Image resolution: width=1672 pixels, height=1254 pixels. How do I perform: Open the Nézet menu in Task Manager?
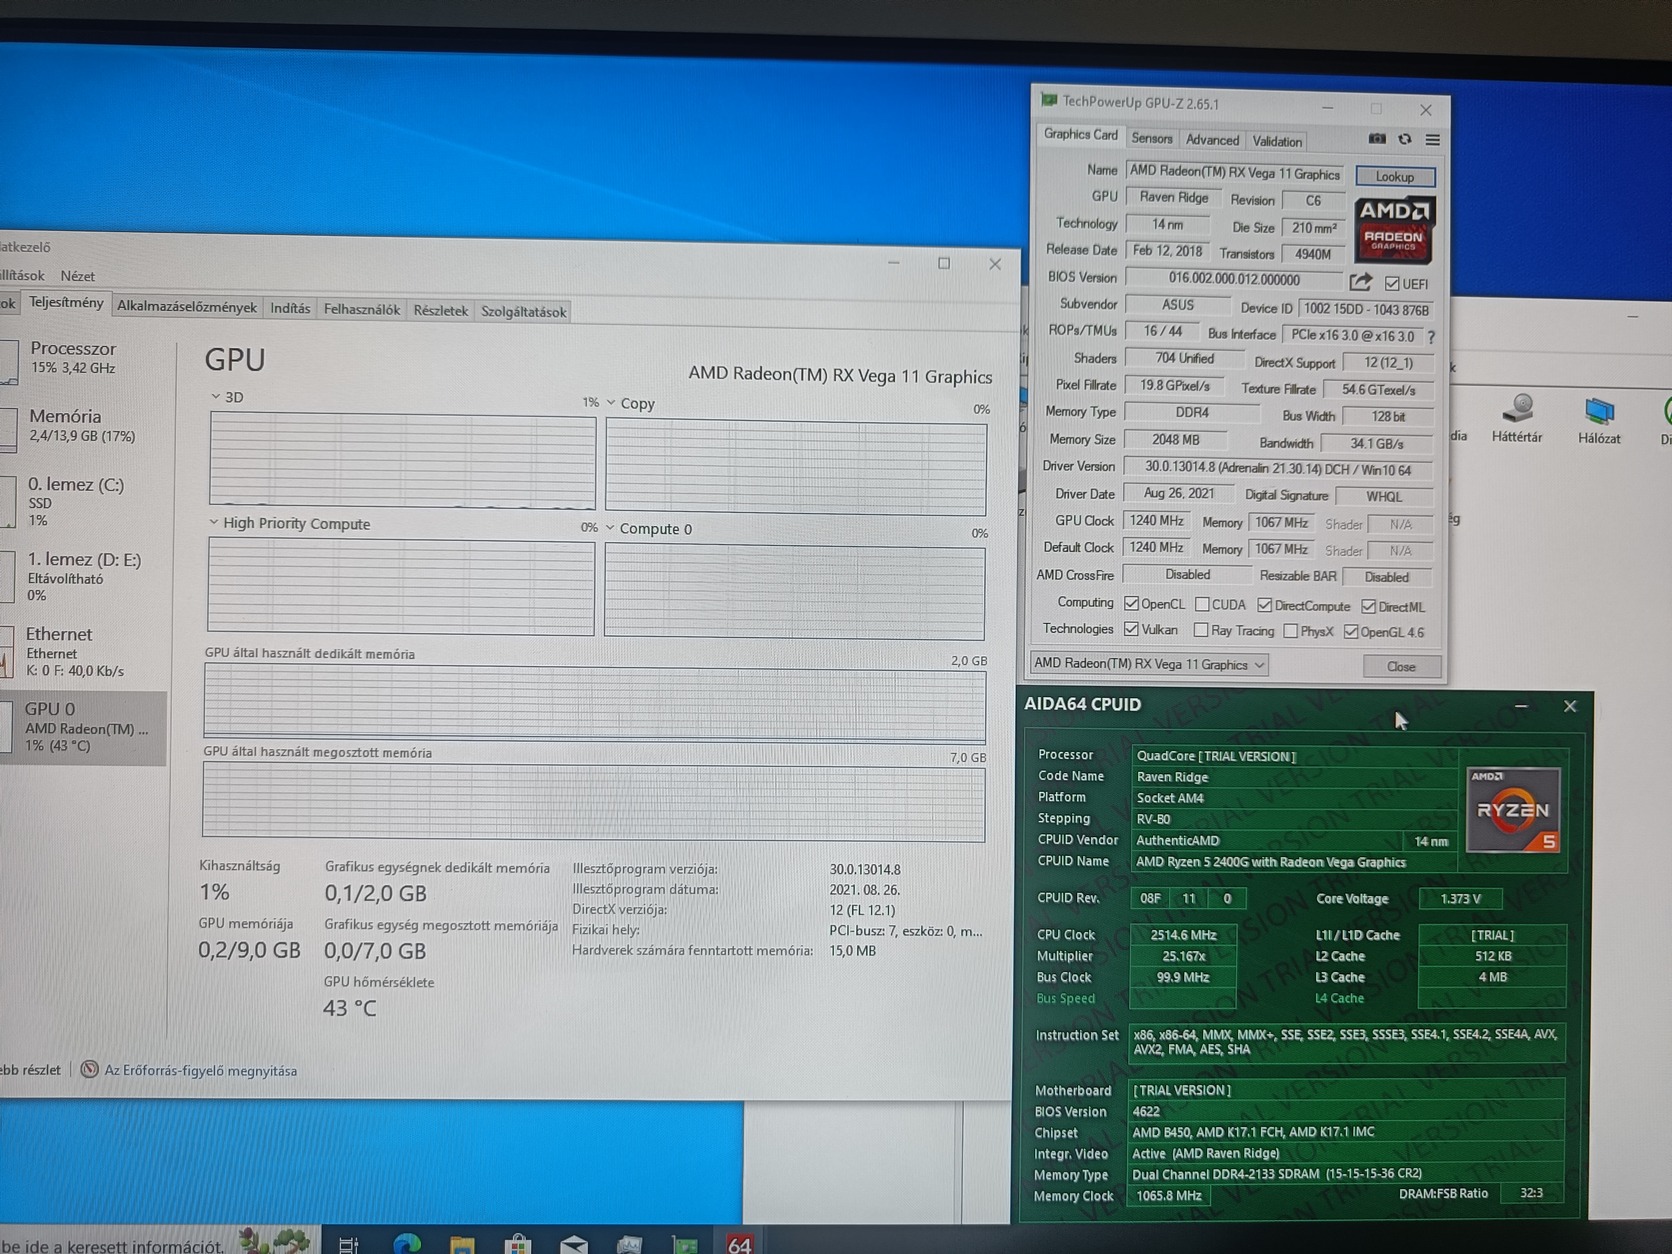[x=77, y=276]
